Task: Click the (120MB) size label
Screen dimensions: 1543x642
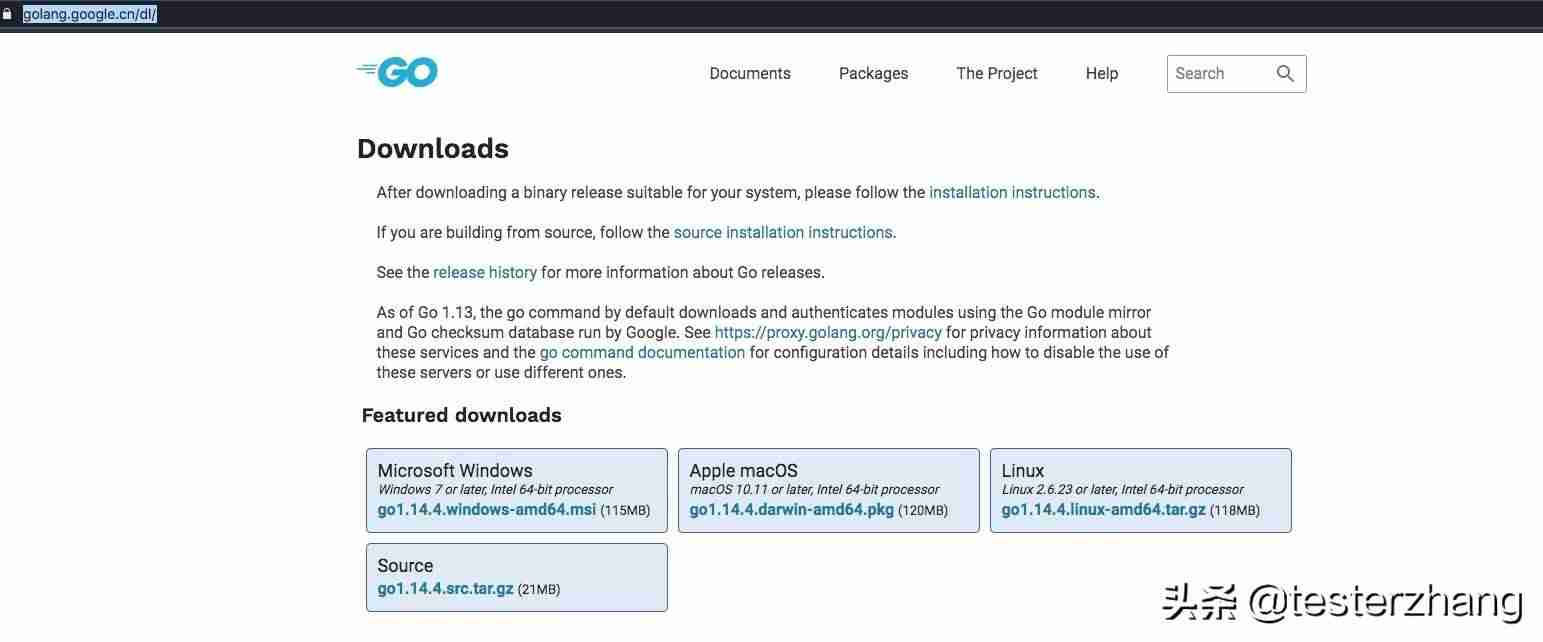Action: [x=923, y=510]
